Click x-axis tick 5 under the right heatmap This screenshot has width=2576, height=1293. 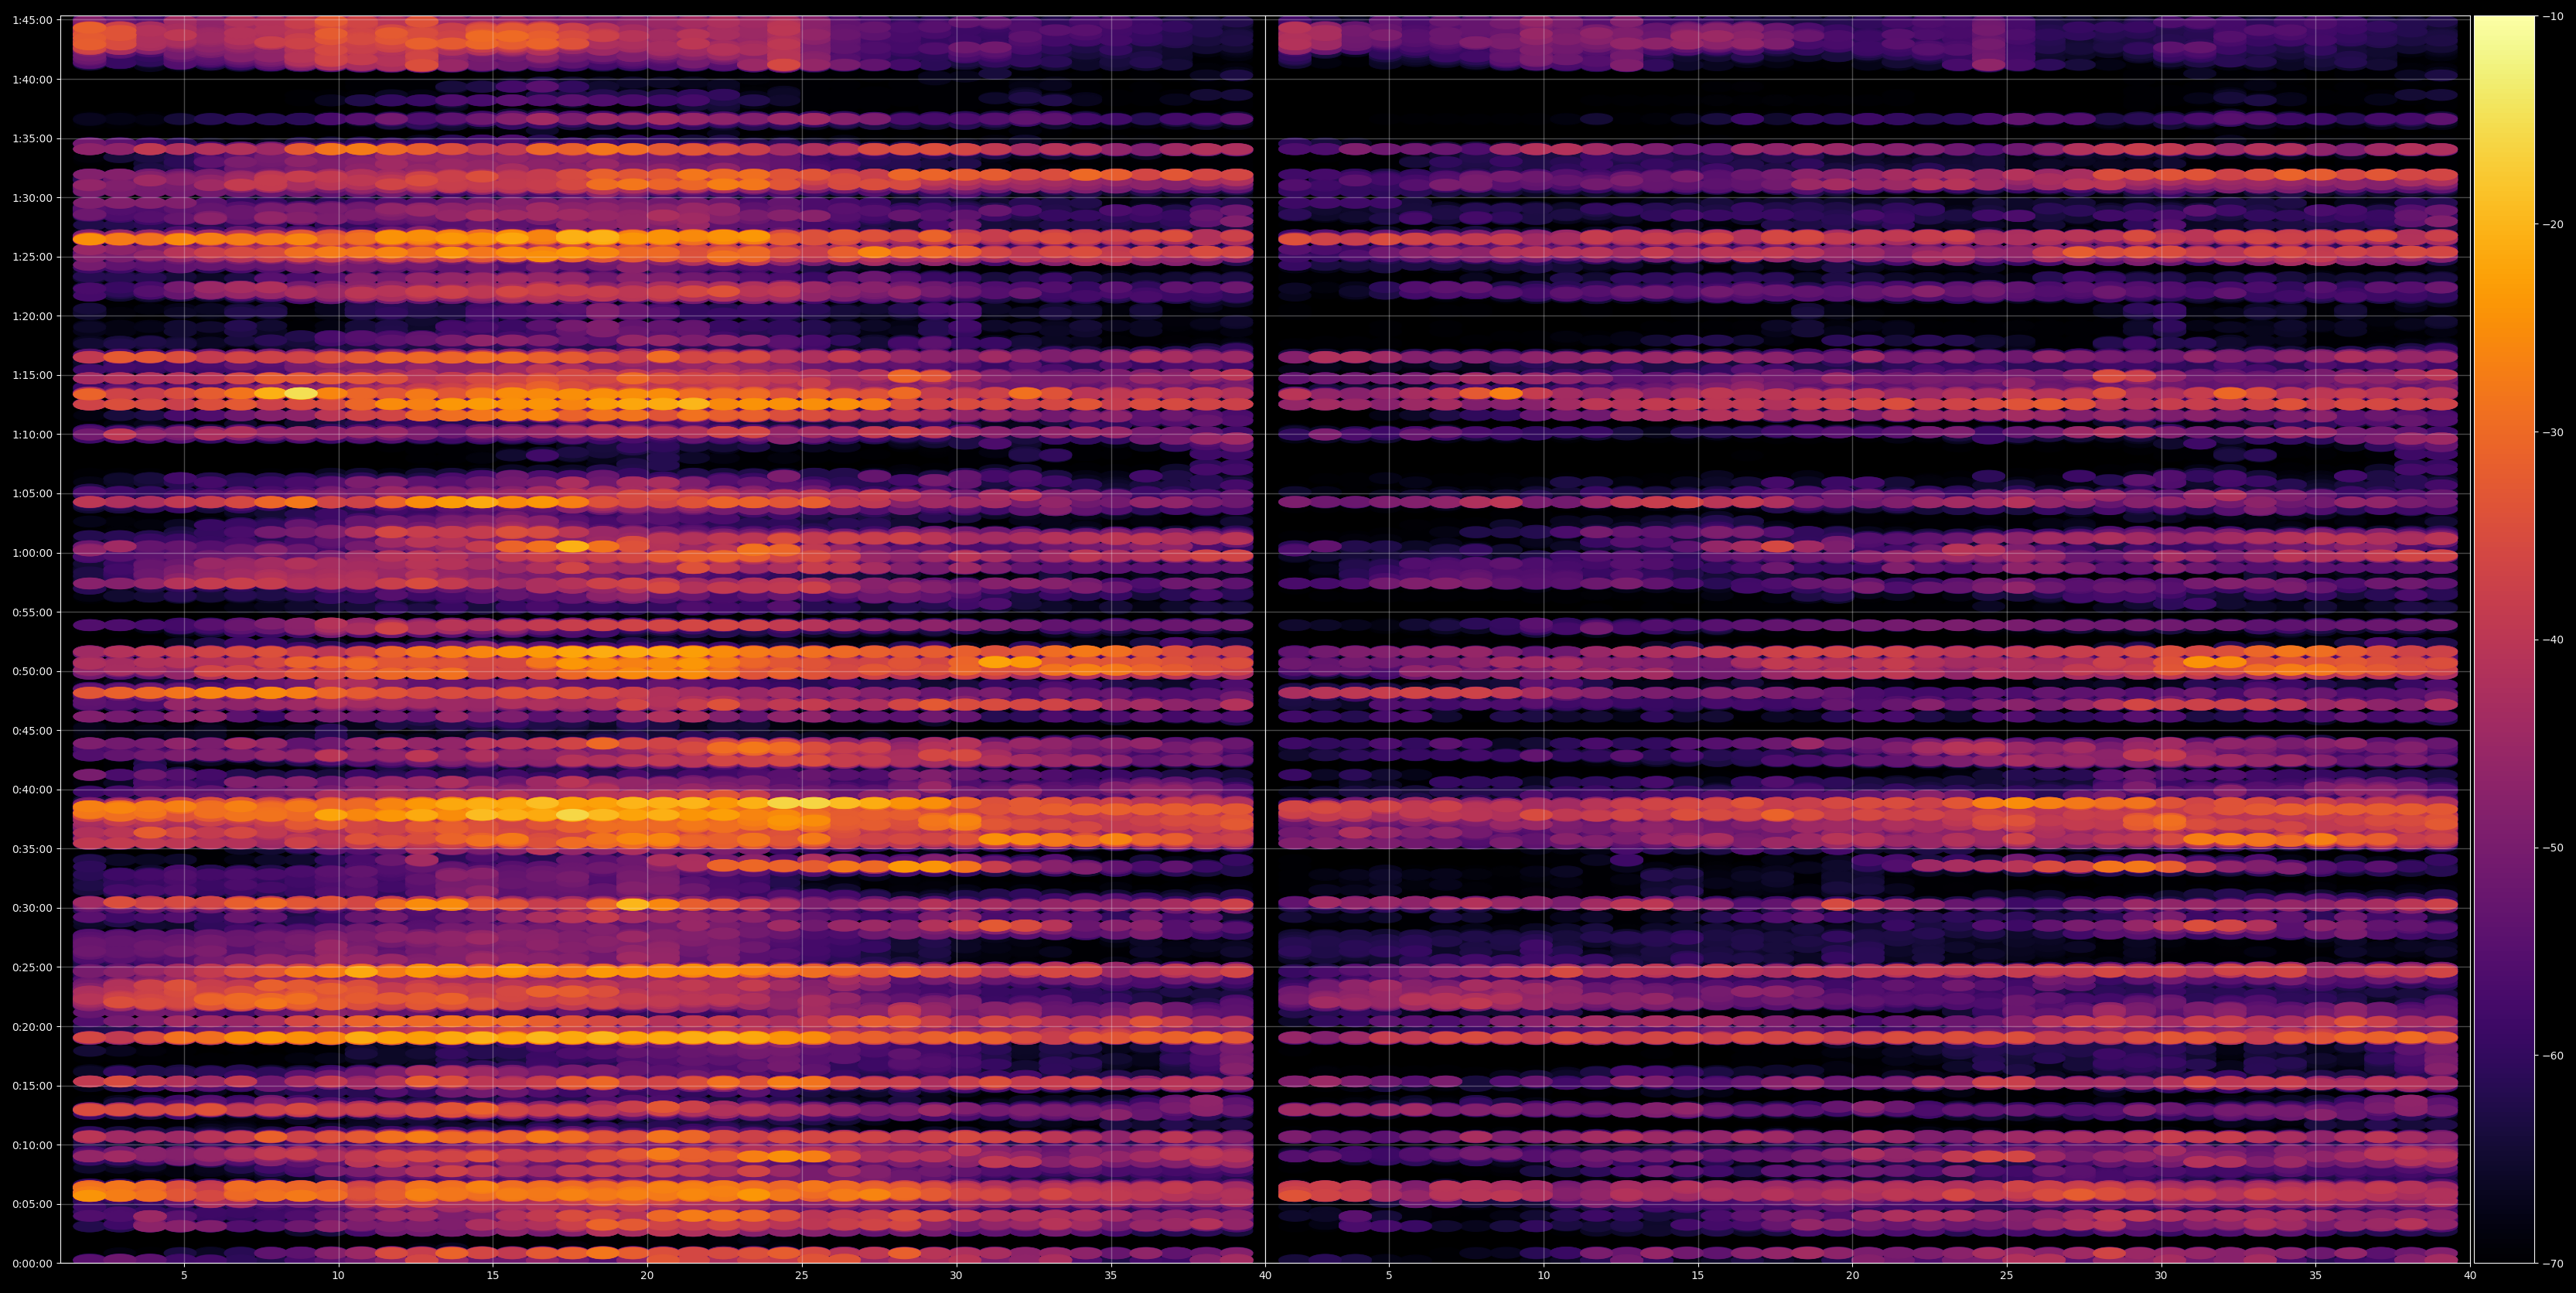(x=1389, y=1275)
